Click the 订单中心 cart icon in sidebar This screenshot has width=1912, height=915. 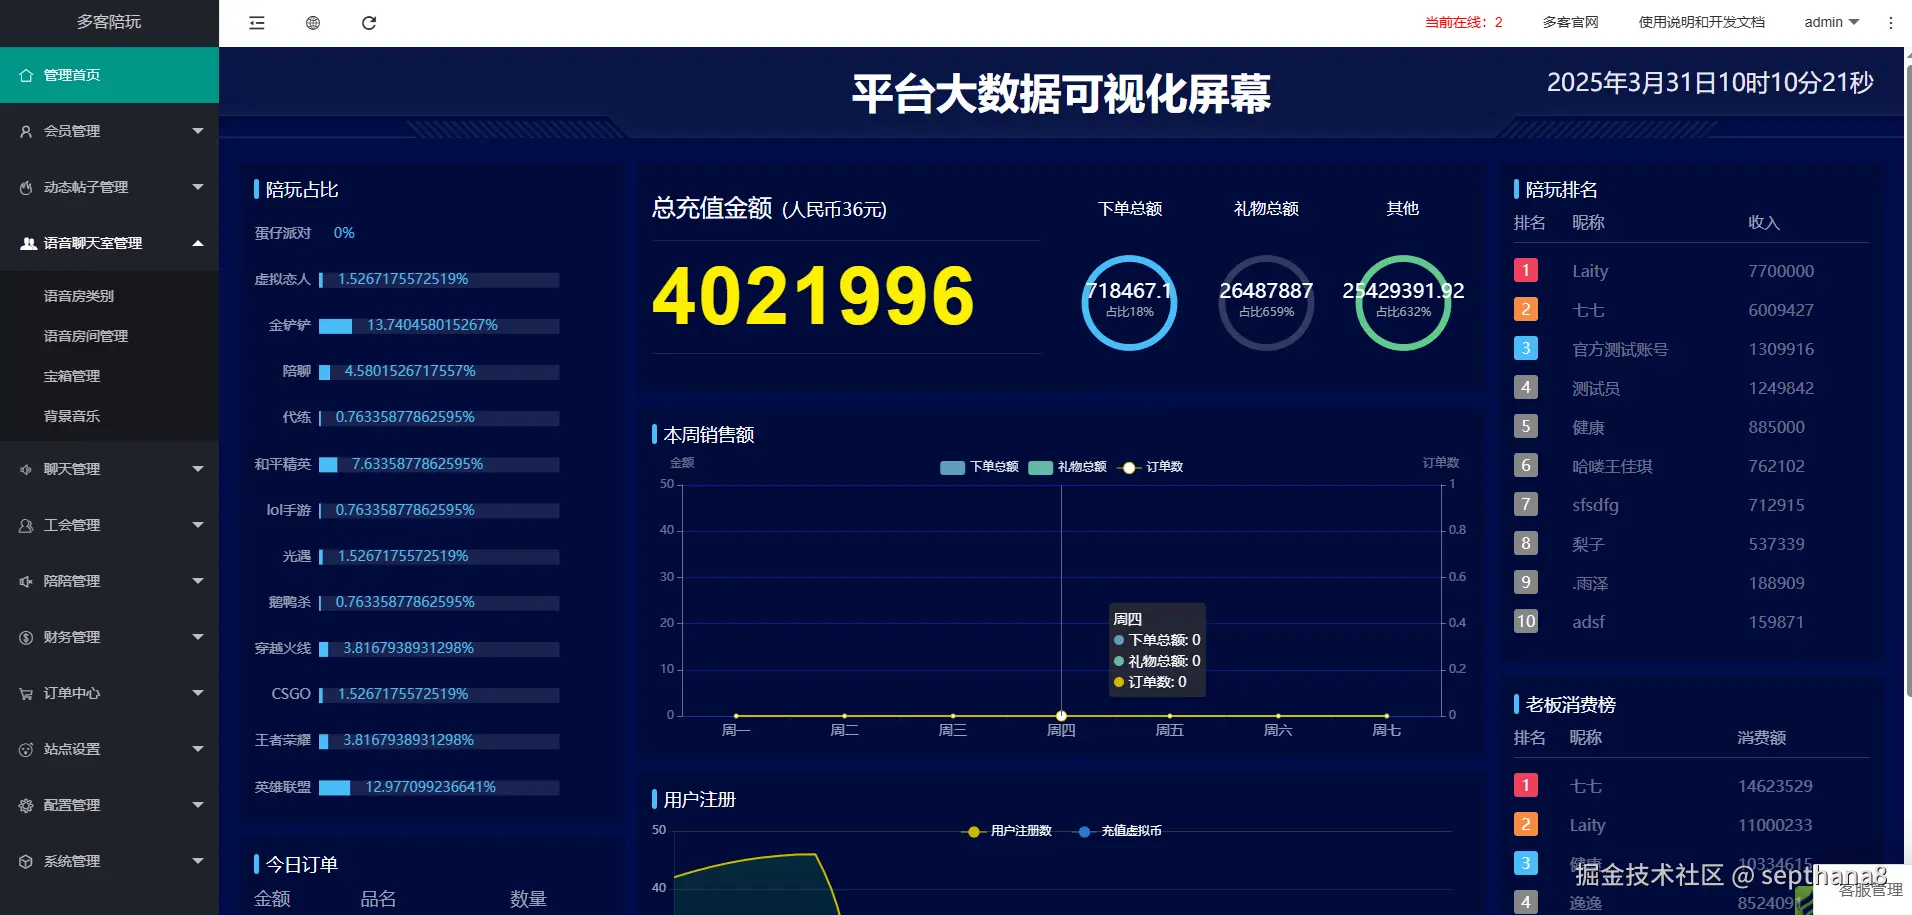[x=25, y=693]
